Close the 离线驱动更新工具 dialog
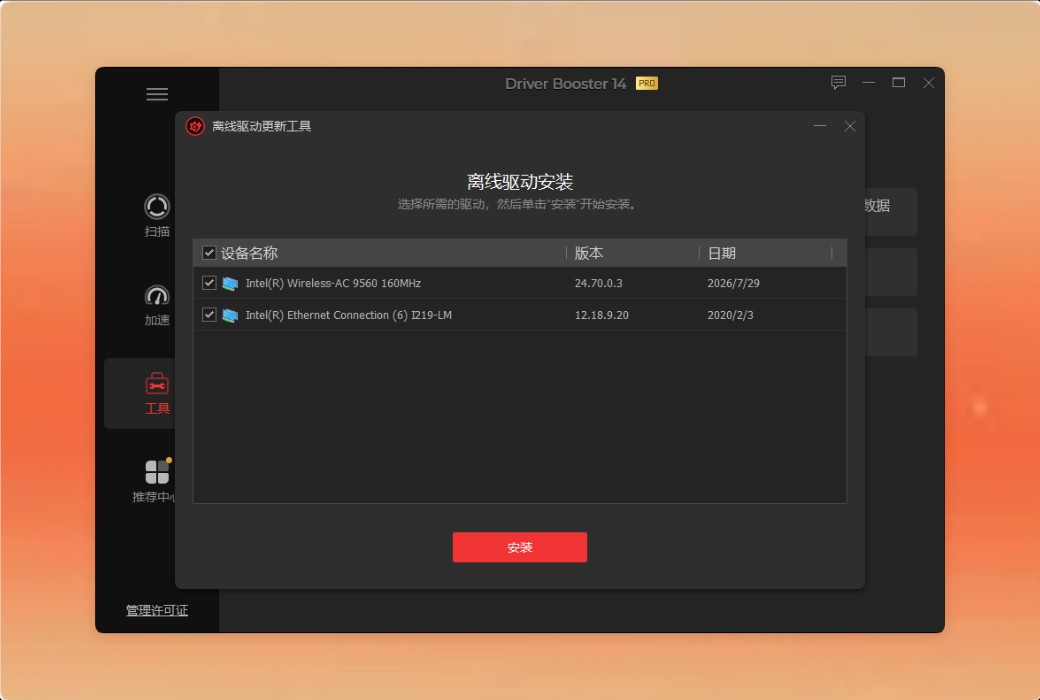 pos(850,126)
